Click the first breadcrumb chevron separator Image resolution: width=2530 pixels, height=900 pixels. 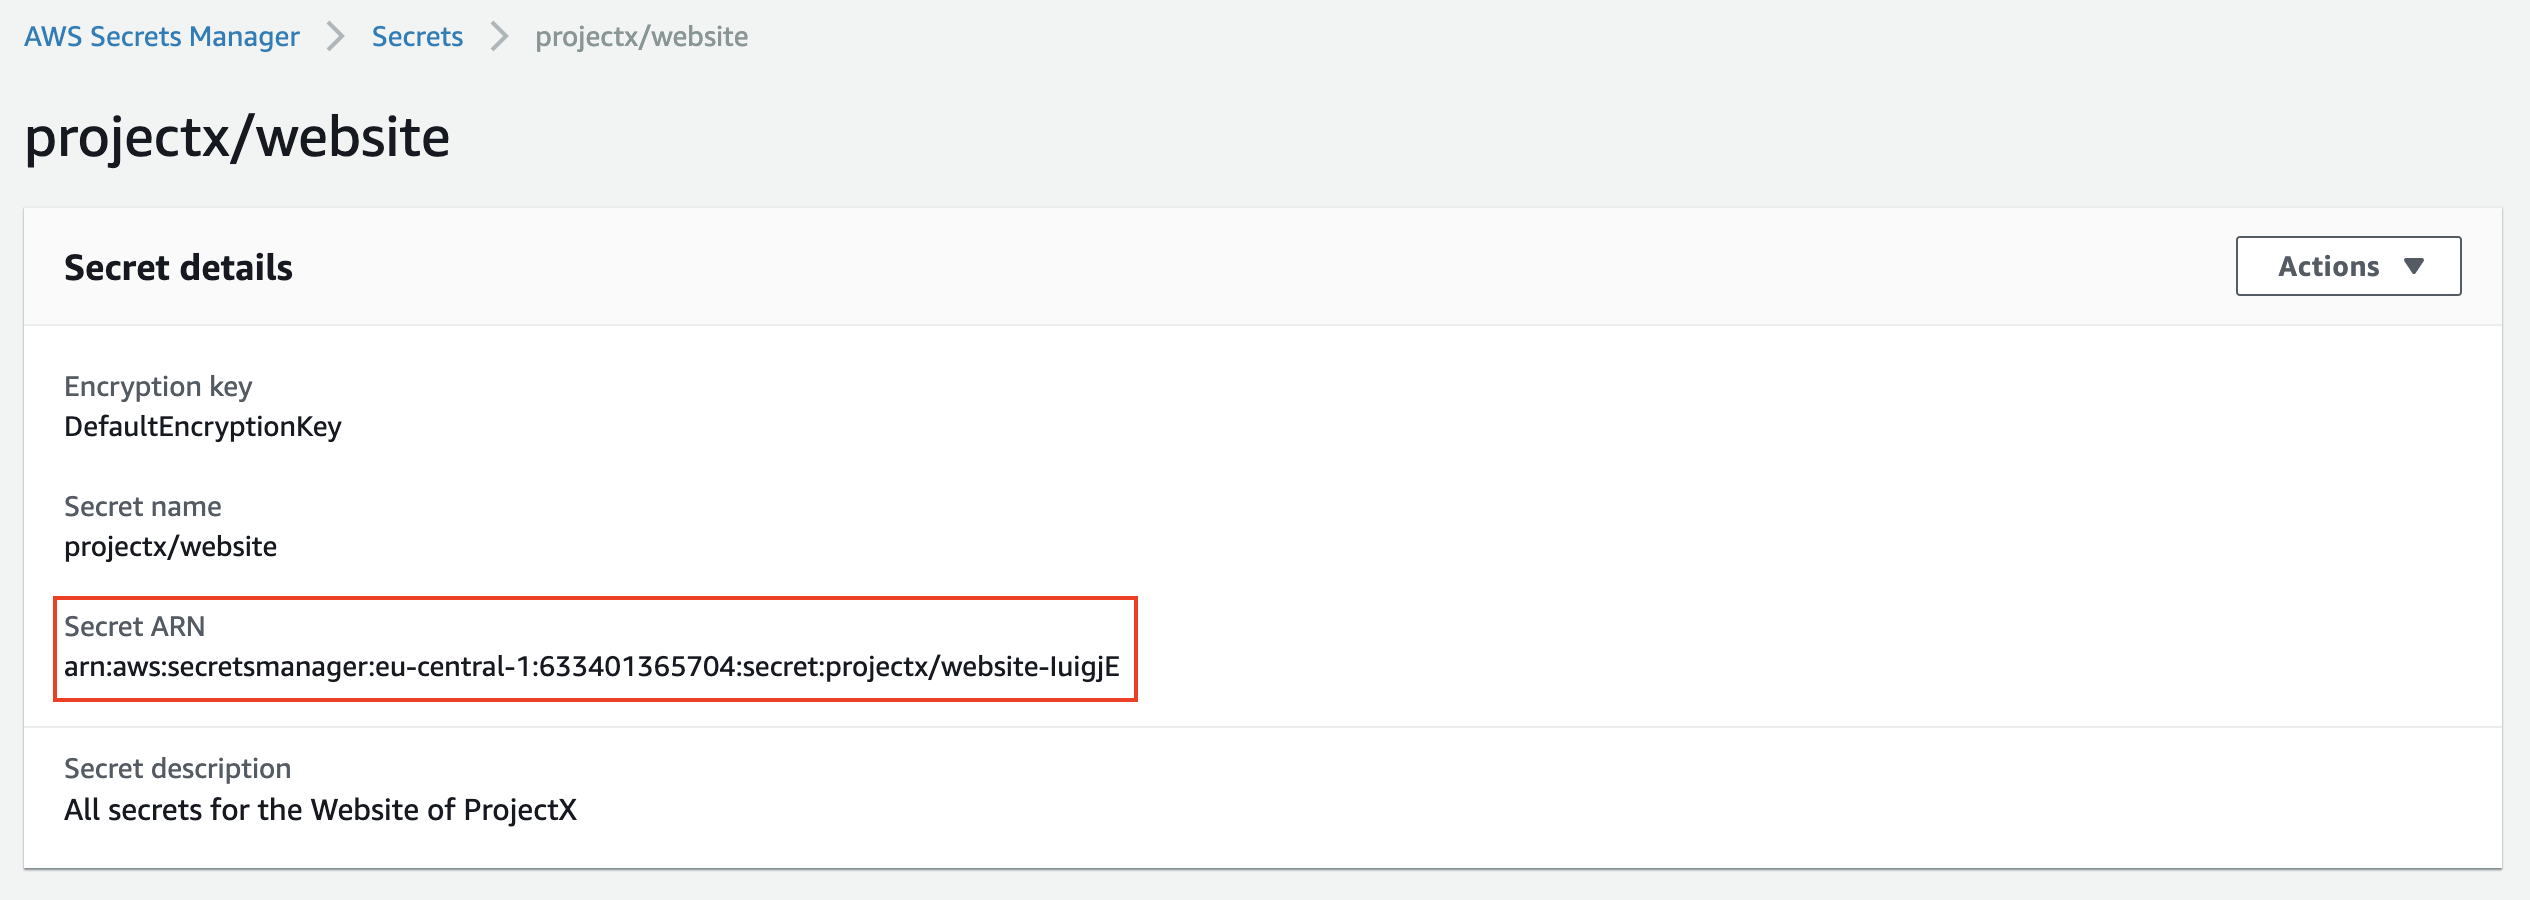coord(336,37)
